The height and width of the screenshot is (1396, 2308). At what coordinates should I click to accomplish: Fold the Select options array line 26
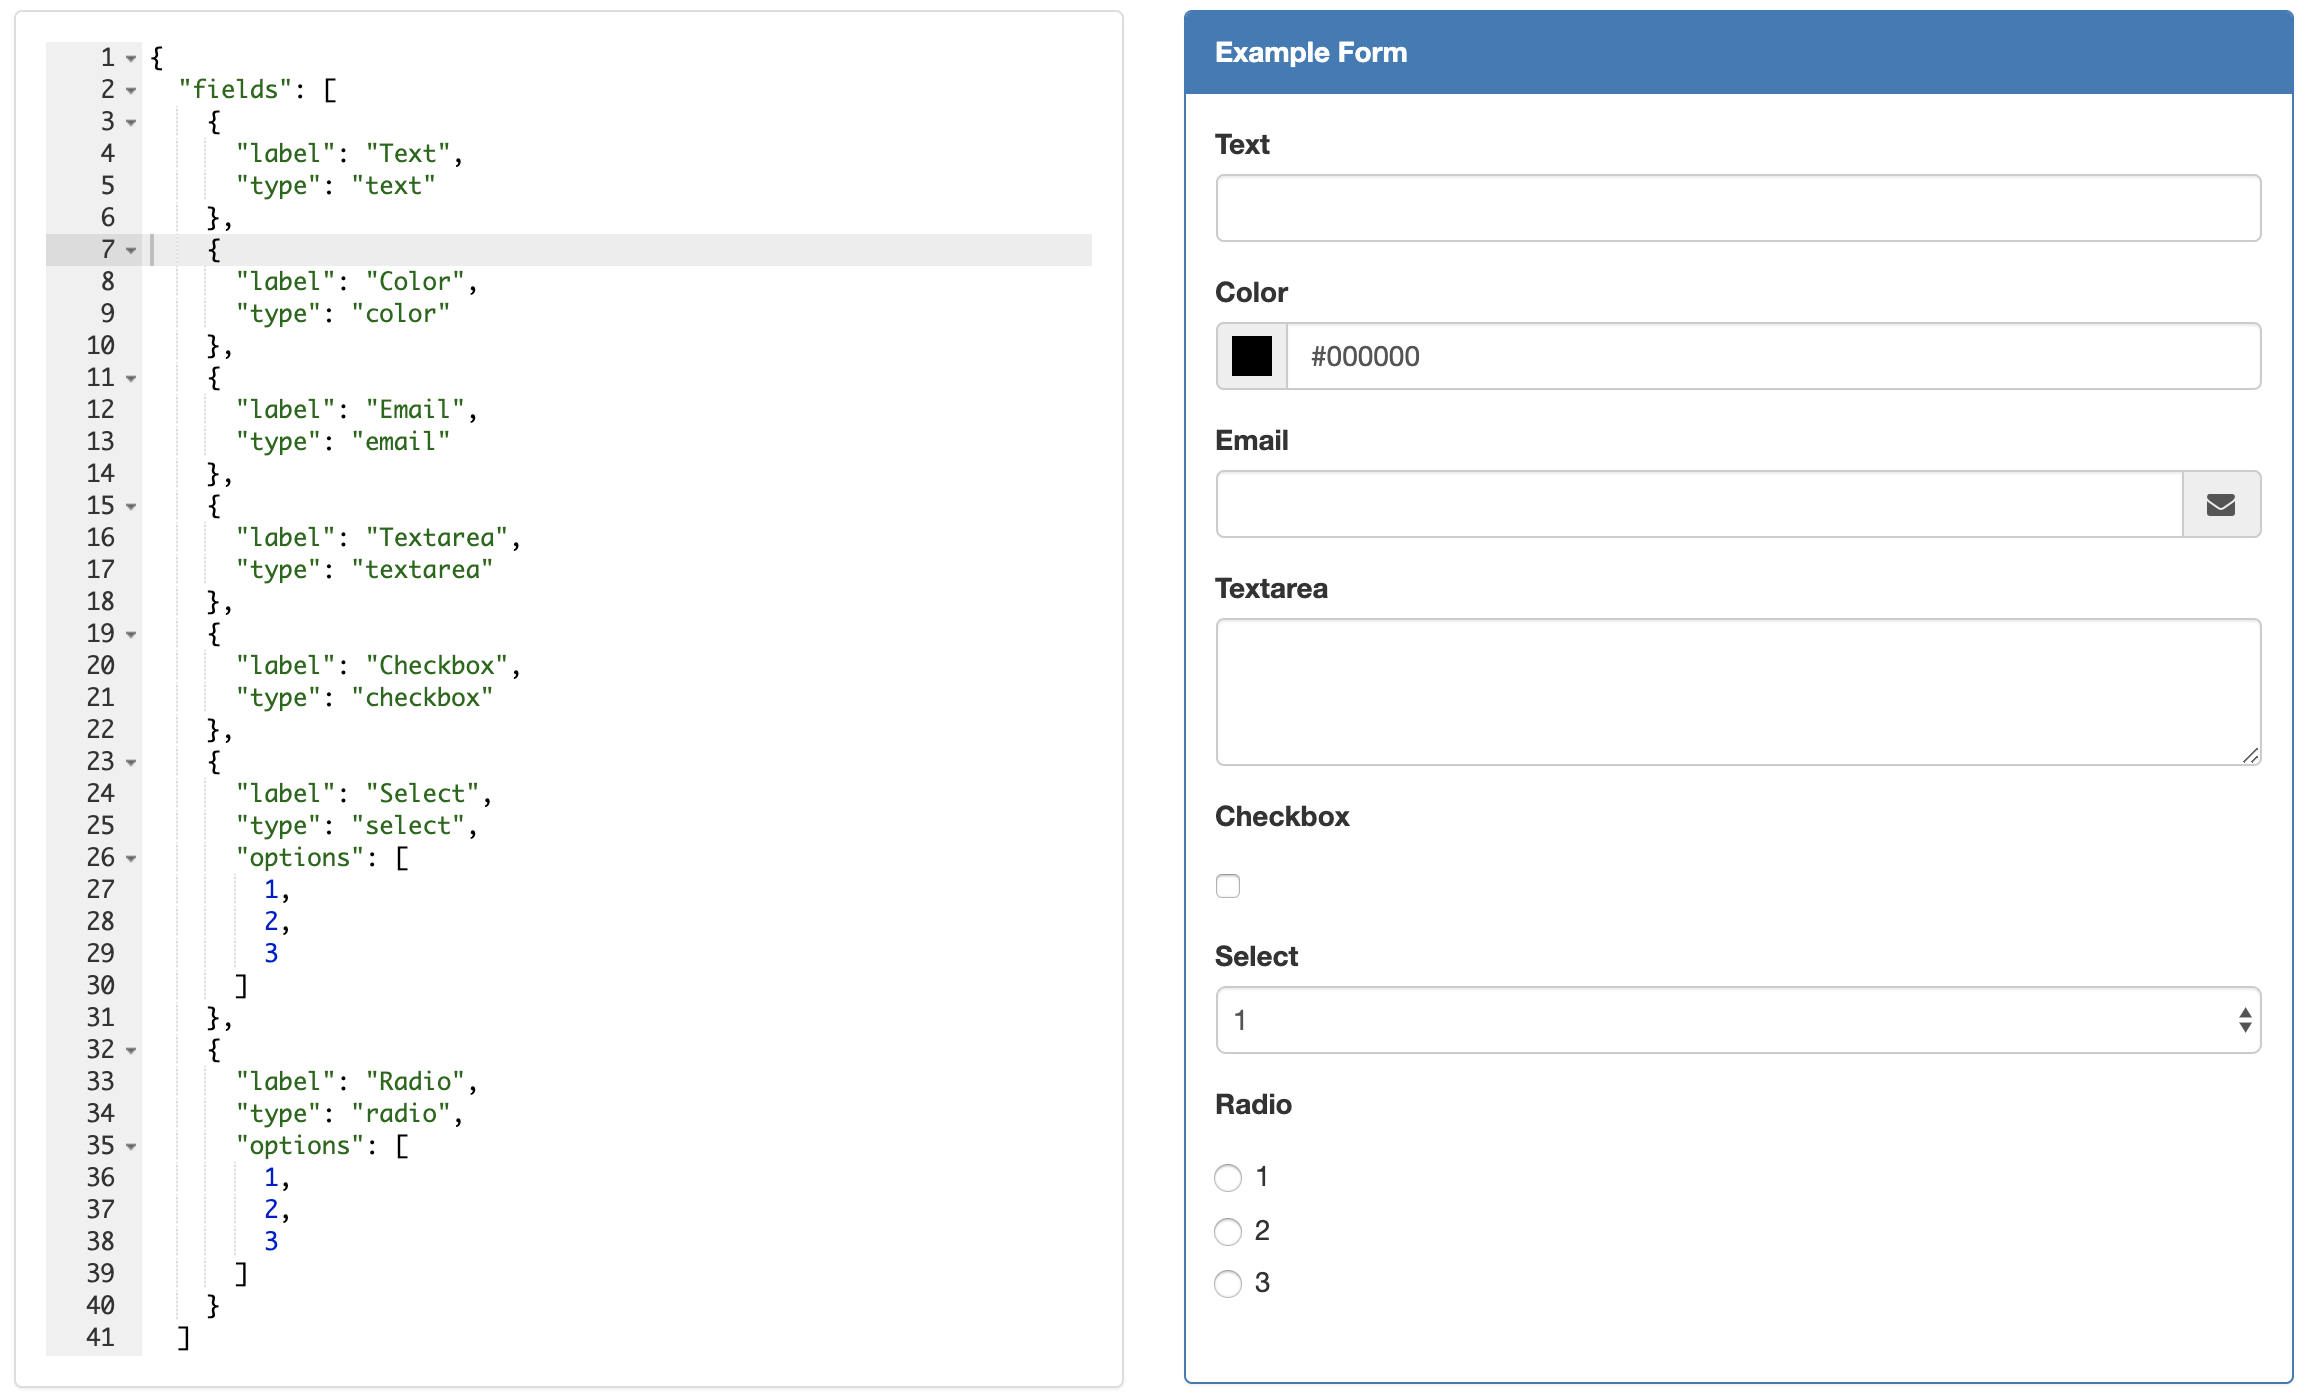[x=131, y=859]
